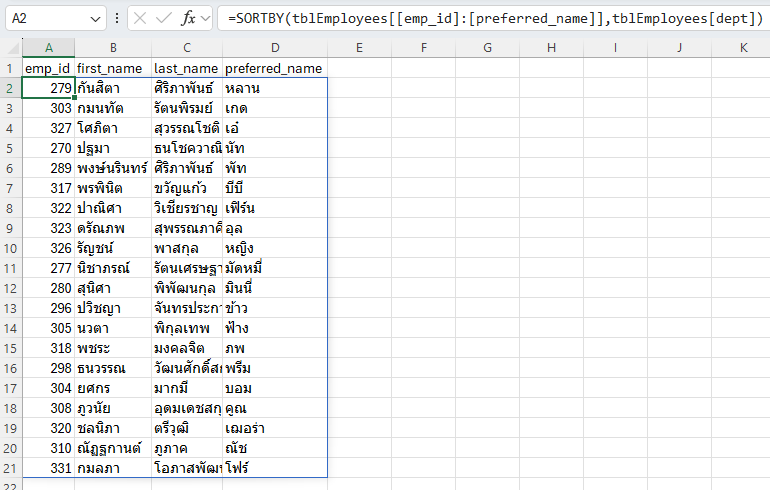Click preferred name cell บอม

[x=275, y=388]
